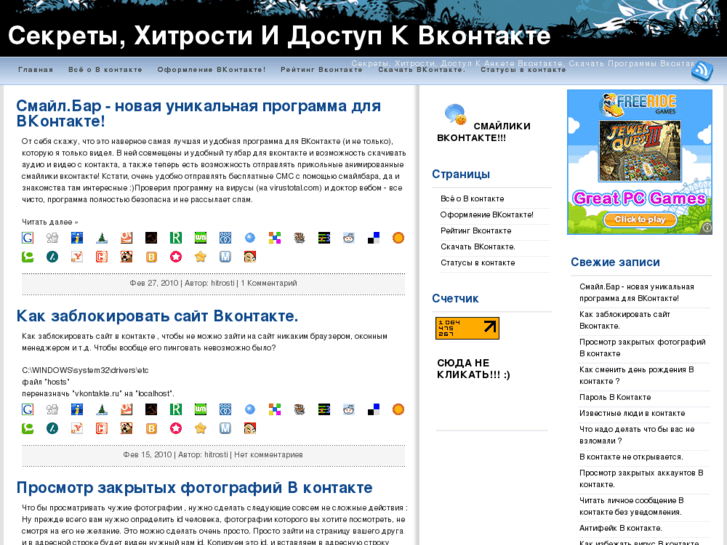Open 'Что надо делать что бы вас не взломали ?'
This screenshot has height=545, width=727.
(637, 435)
